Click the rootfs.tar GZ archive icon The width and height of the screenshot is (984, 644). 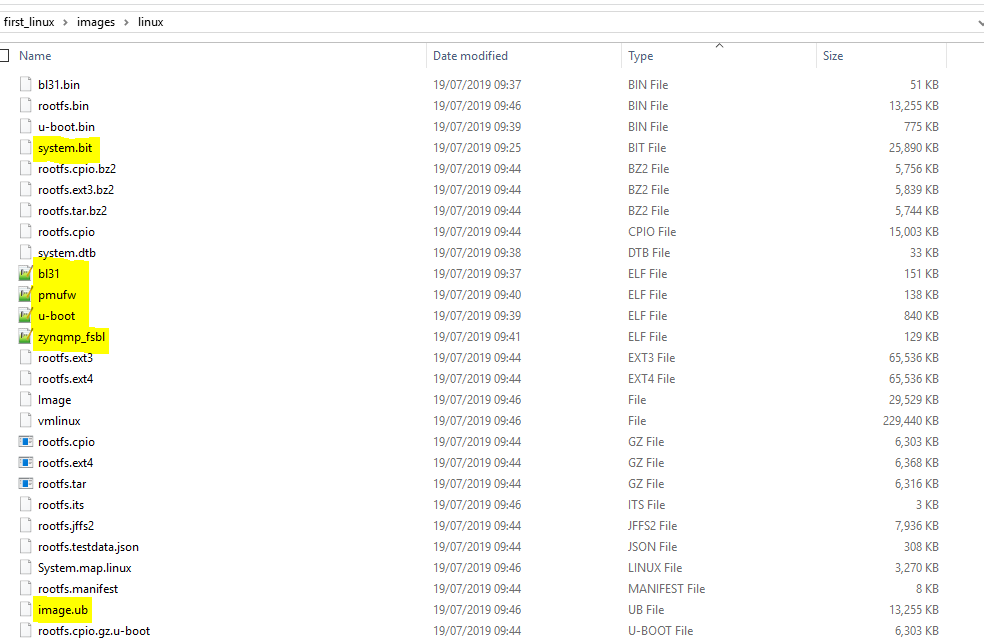pos(26,484)
